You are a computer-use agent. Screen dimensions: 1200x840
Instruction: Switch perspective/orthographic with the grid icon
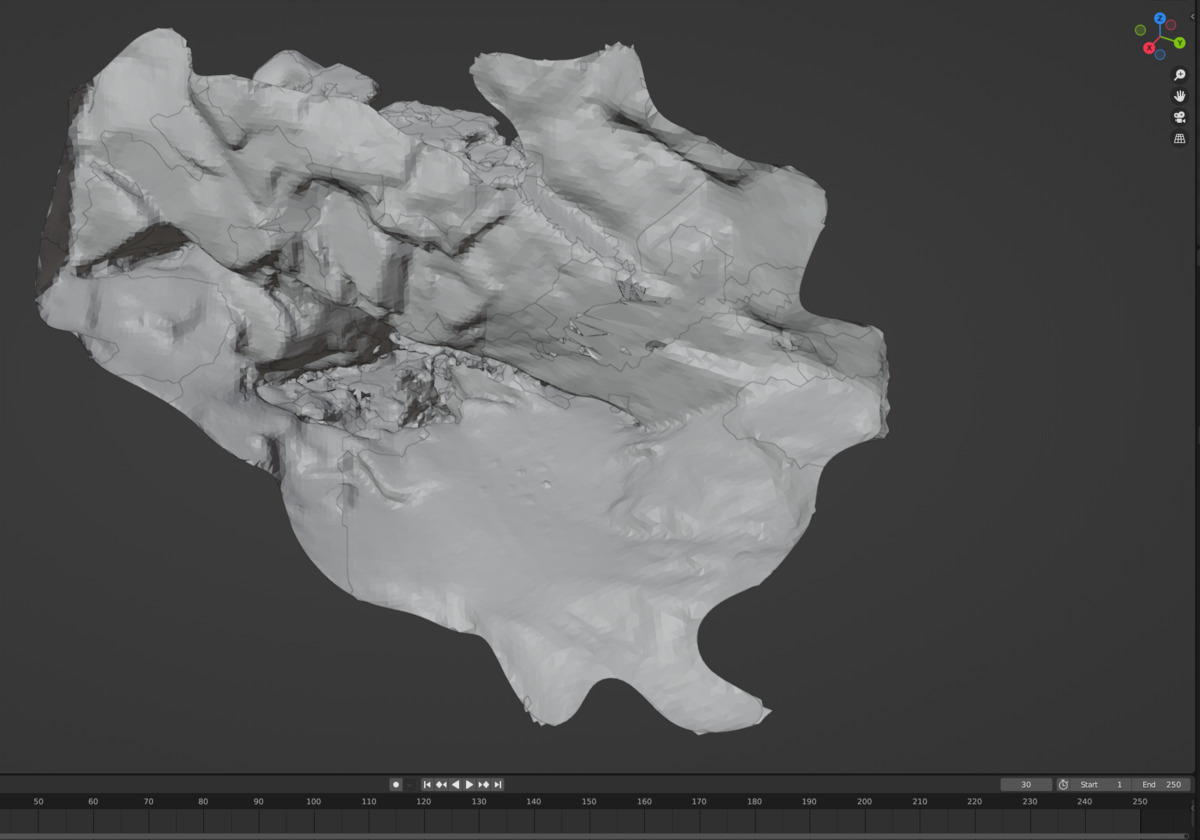[1179, 139]
